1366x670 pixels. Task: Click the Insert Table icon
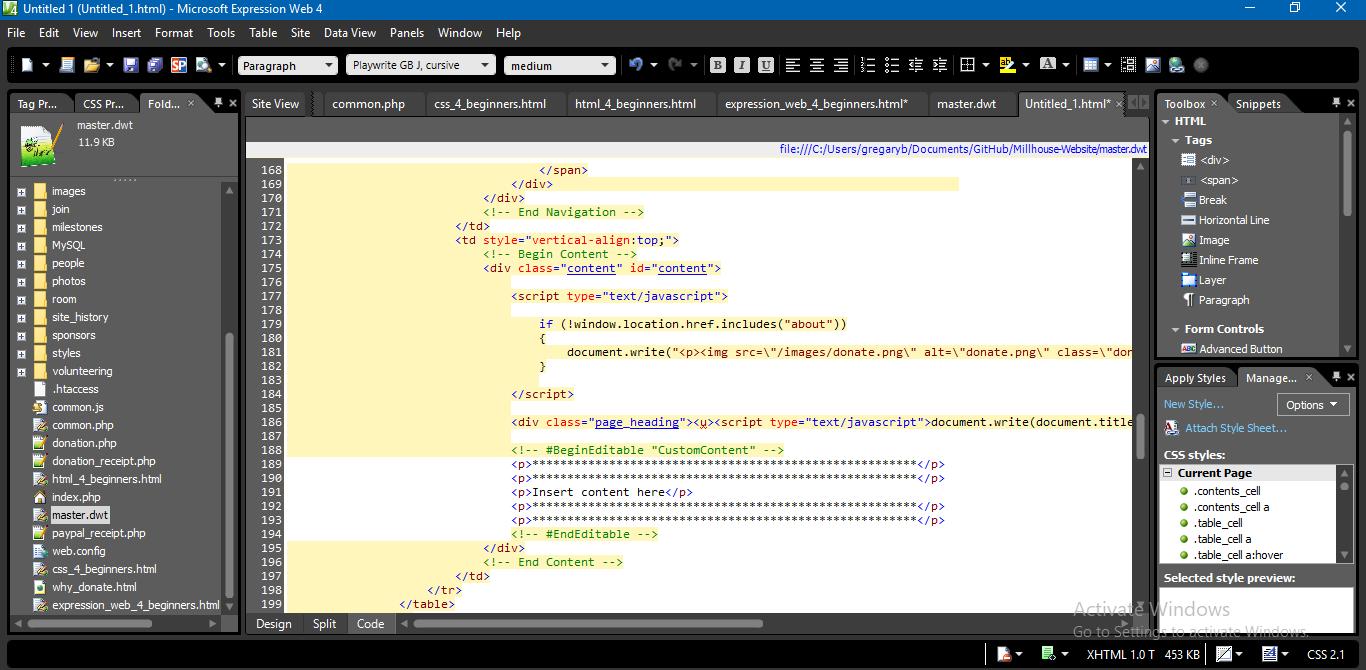coord(1091,65)
